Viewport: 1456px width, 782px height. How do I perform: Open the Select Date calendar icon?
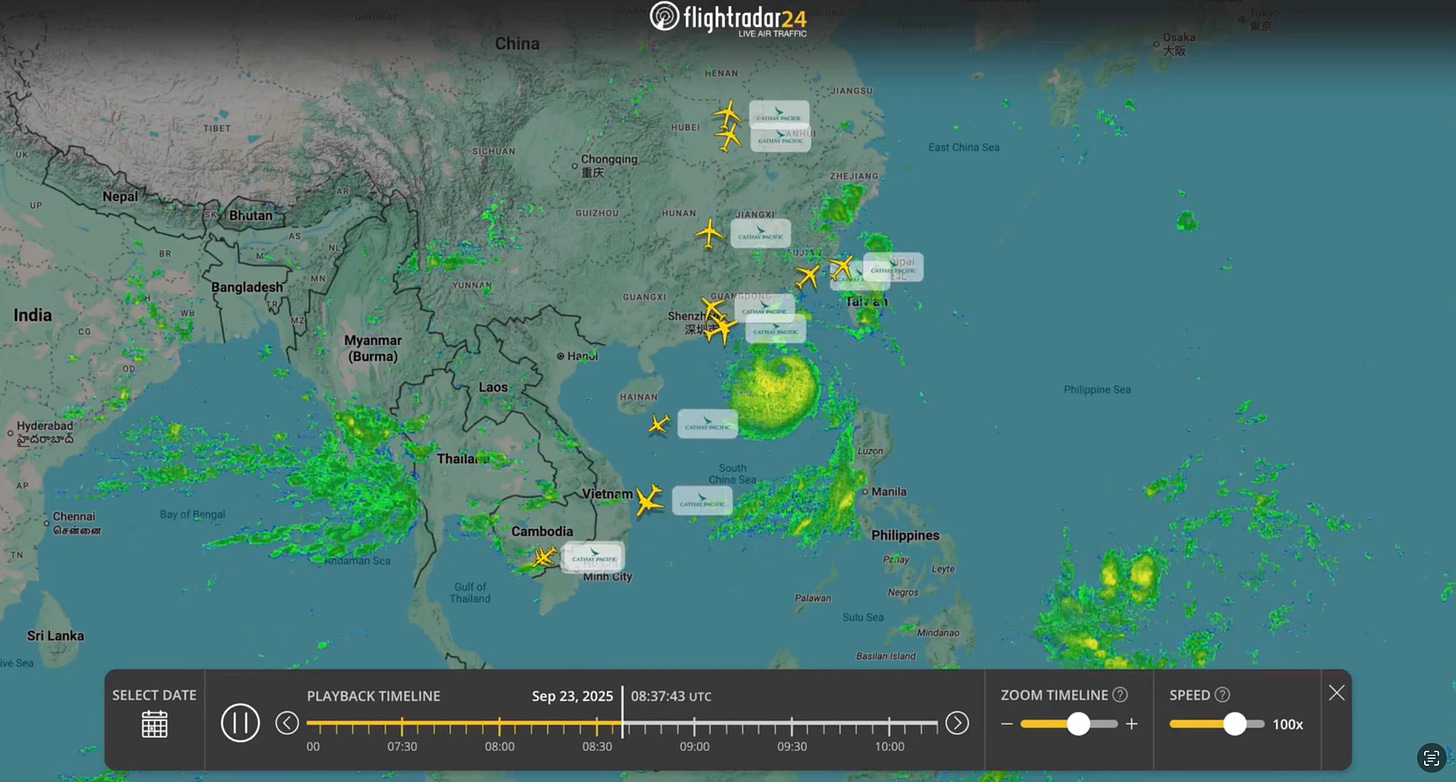[154, 724]
